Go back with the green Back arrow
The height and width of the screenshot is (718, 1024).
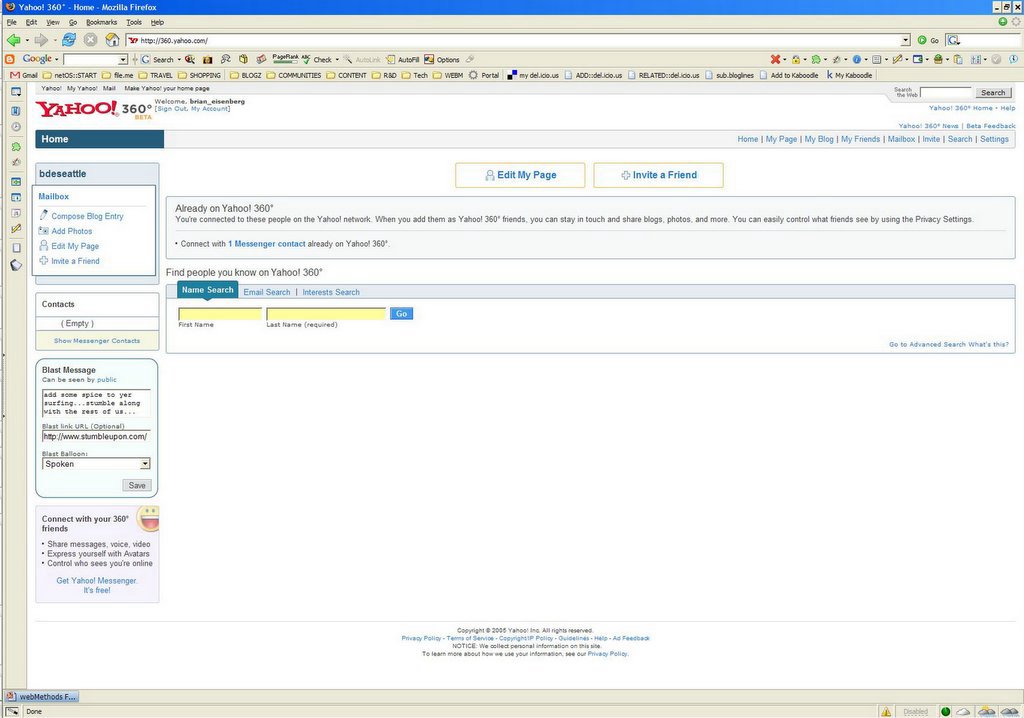point(12,41)
